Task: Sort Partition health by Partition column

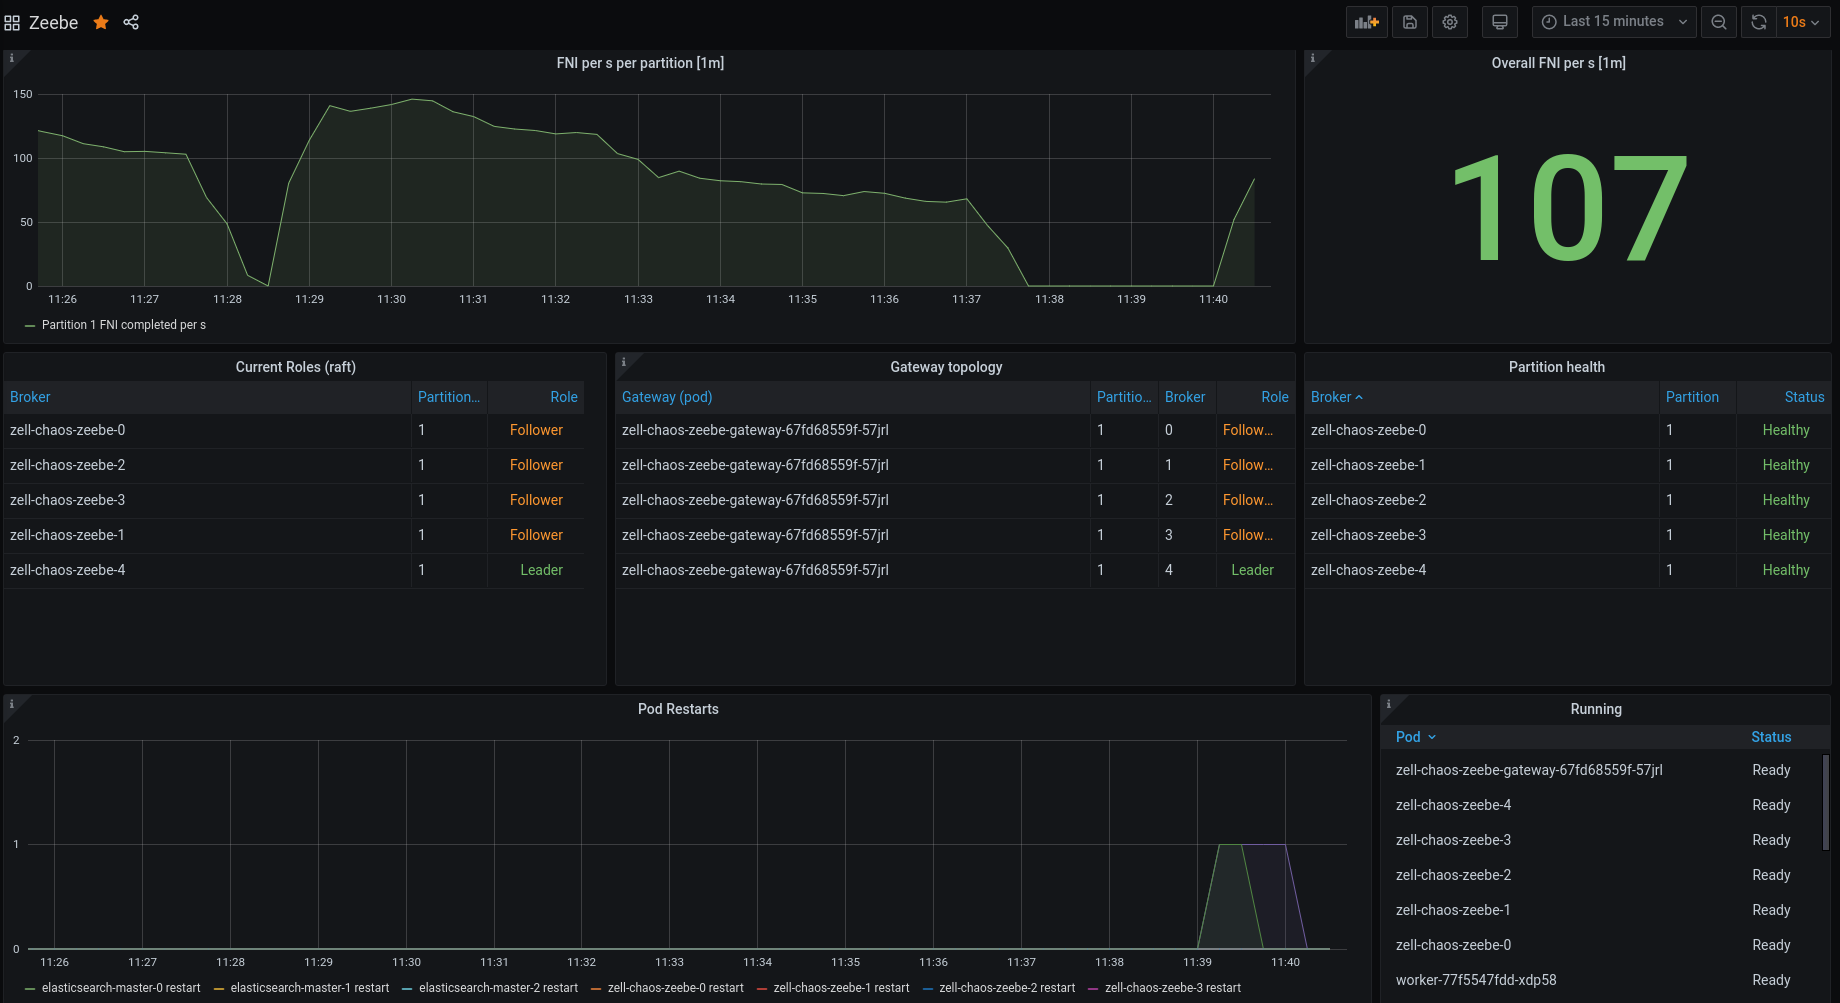Action: [x=1692, y=397]
